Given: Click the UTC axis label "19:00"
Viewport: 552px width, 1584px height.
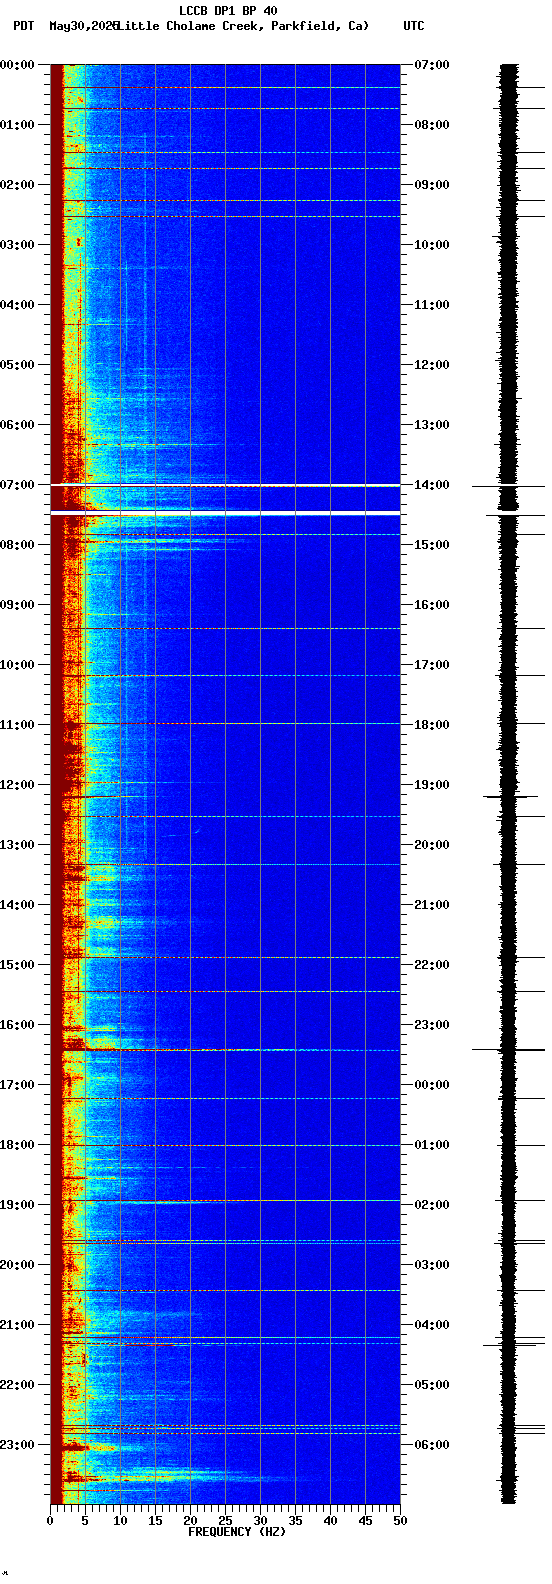Looking at the screenshot, I should (432, 785).
